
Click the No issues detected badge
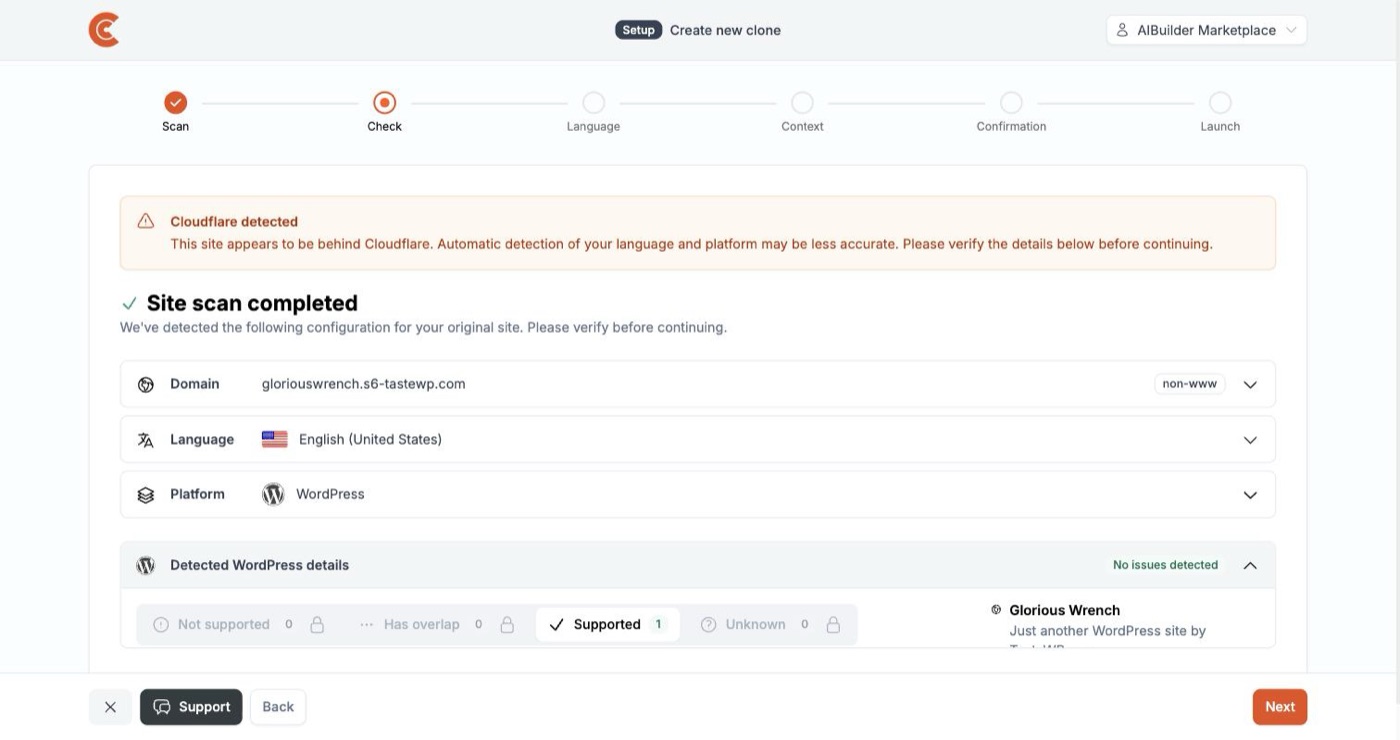(1165, 565)
